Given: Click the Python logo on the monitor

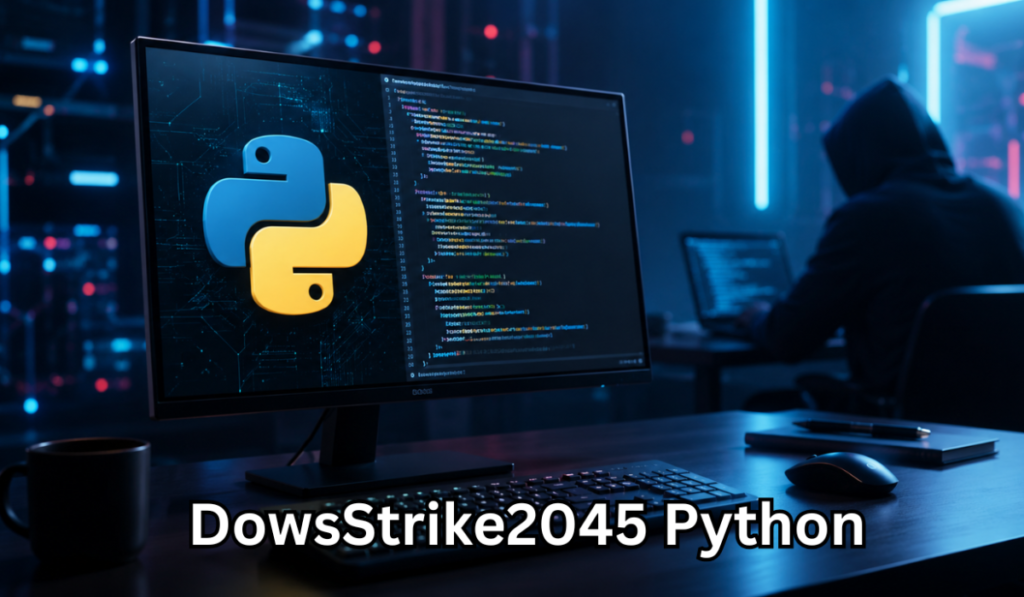Looking at the screenshot, I should click(x=285, y=224).
